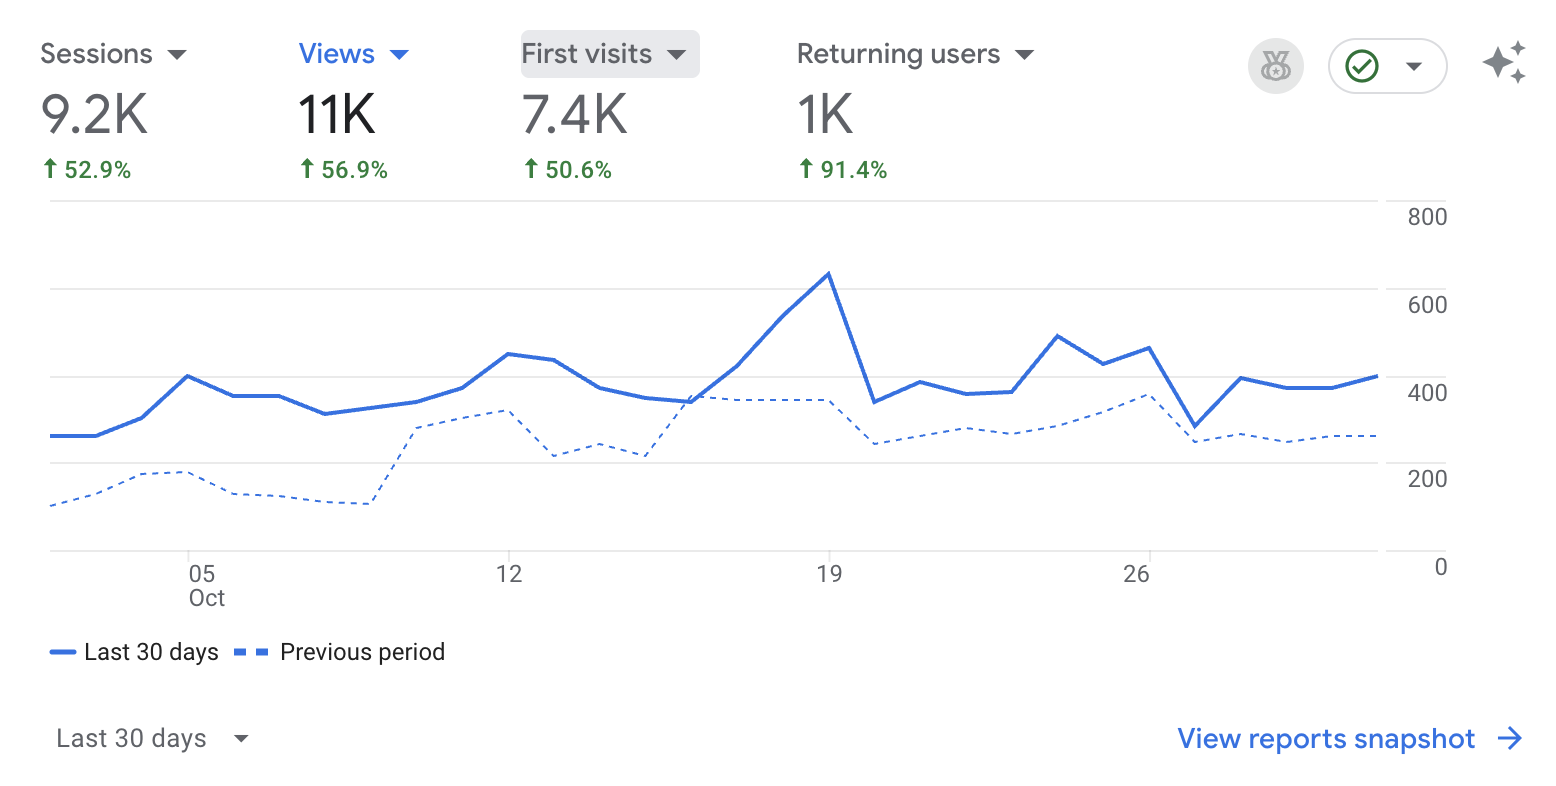Screen dimensions: 1556x786
Task: Click the green up arrow under Sessions
Action: [x=50, y=170]
